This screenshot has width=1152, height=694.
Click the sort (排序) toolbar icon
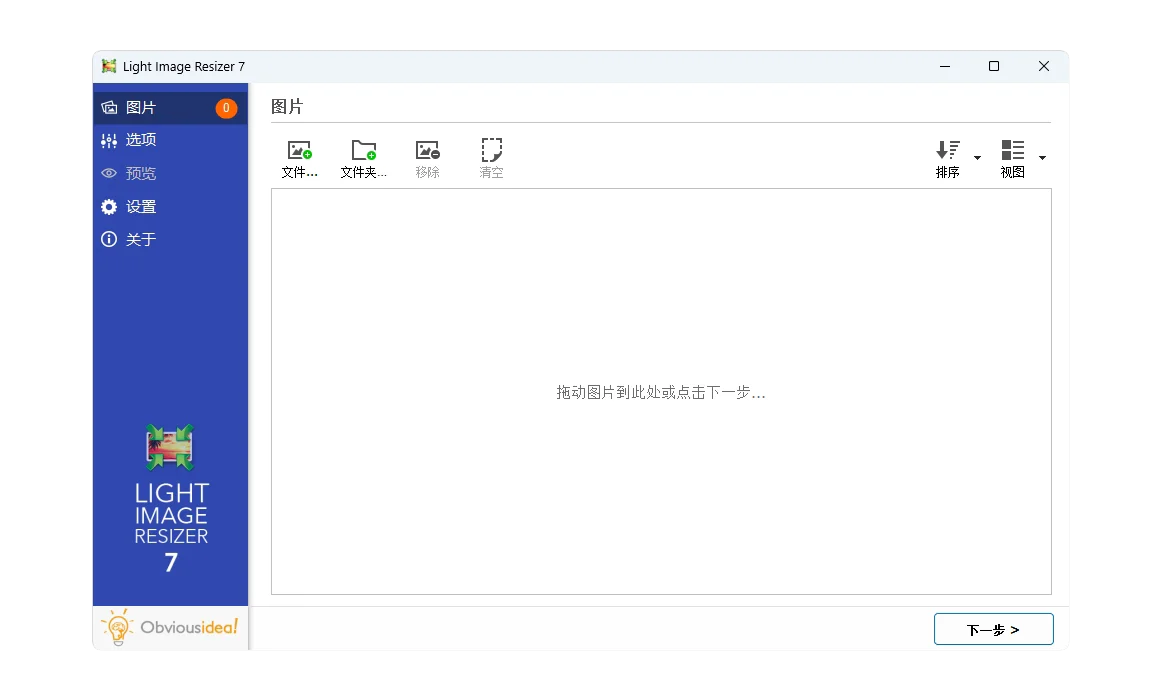[946, 152]
